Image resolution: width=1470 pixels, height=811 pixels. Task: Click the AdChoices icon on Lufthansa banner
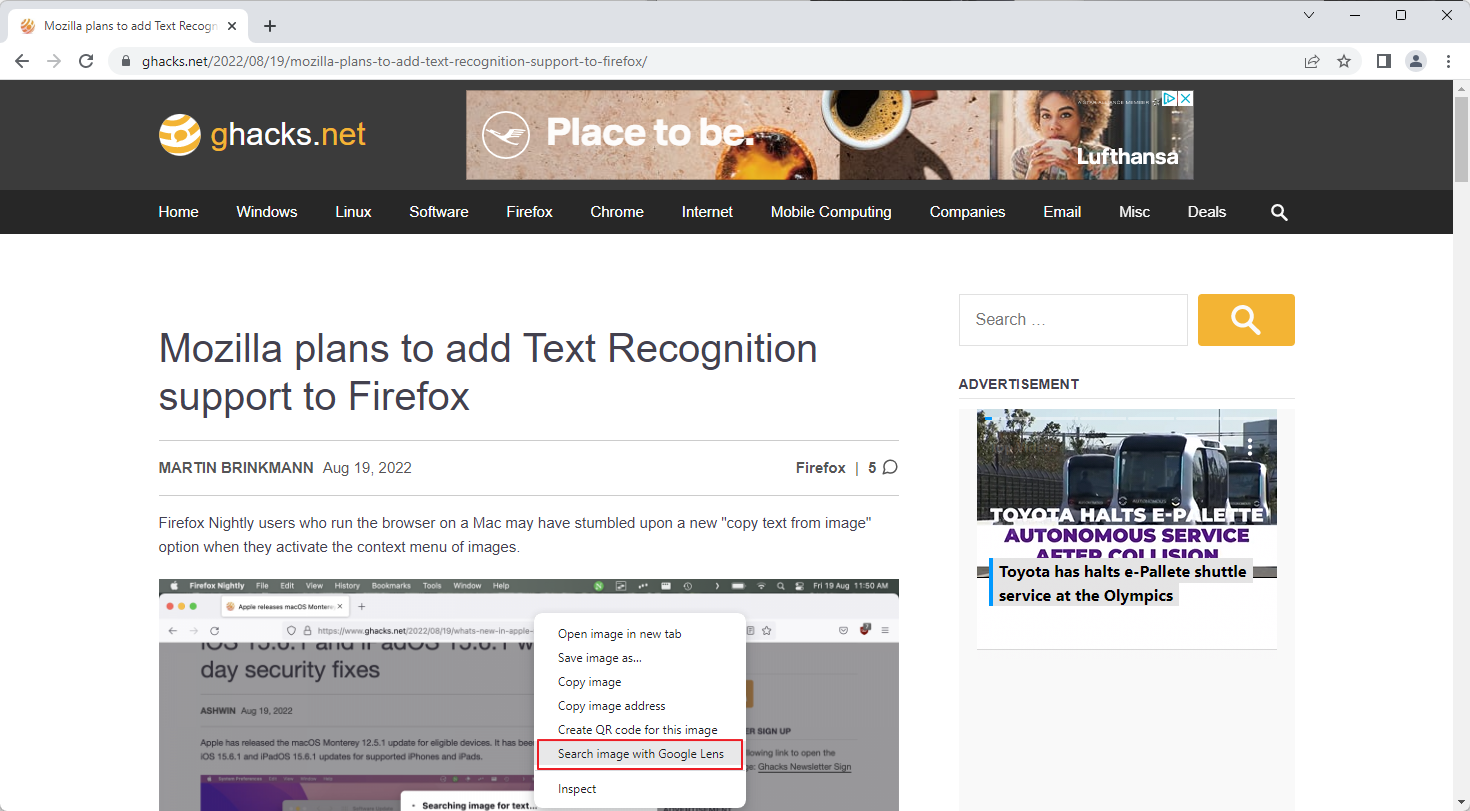(x=1168, y=99)
